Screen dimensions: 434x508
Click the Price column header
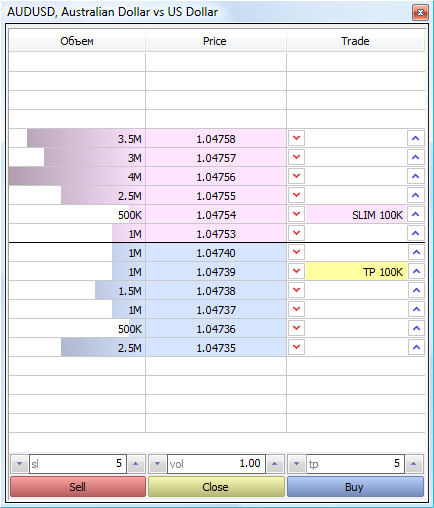click(216, 41)
